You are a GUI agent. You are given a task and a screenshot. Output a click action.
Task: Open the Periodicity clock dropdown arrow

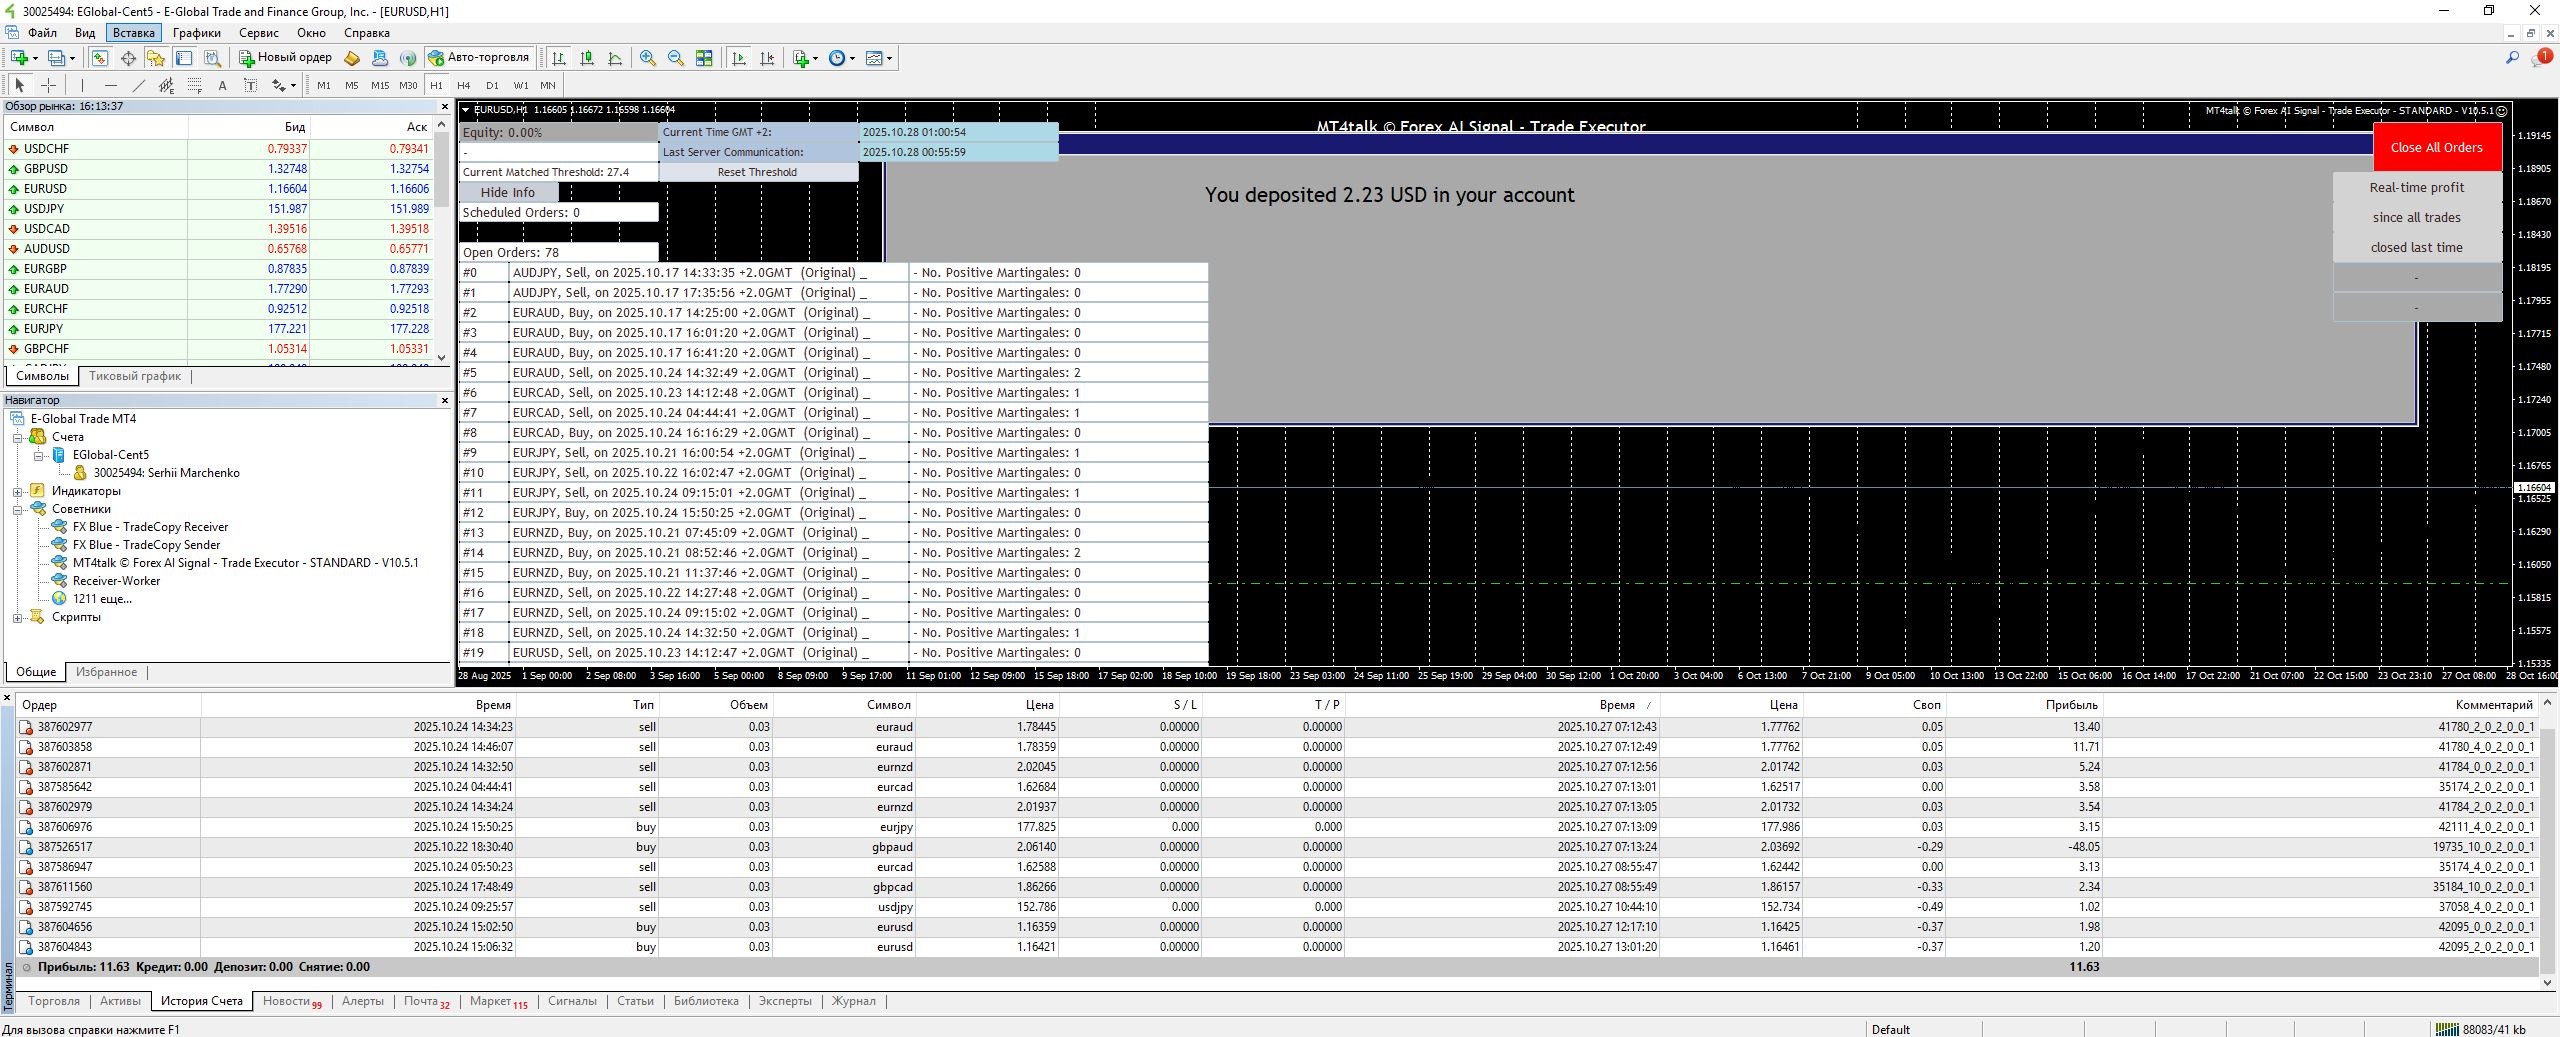tap(852, 58)
